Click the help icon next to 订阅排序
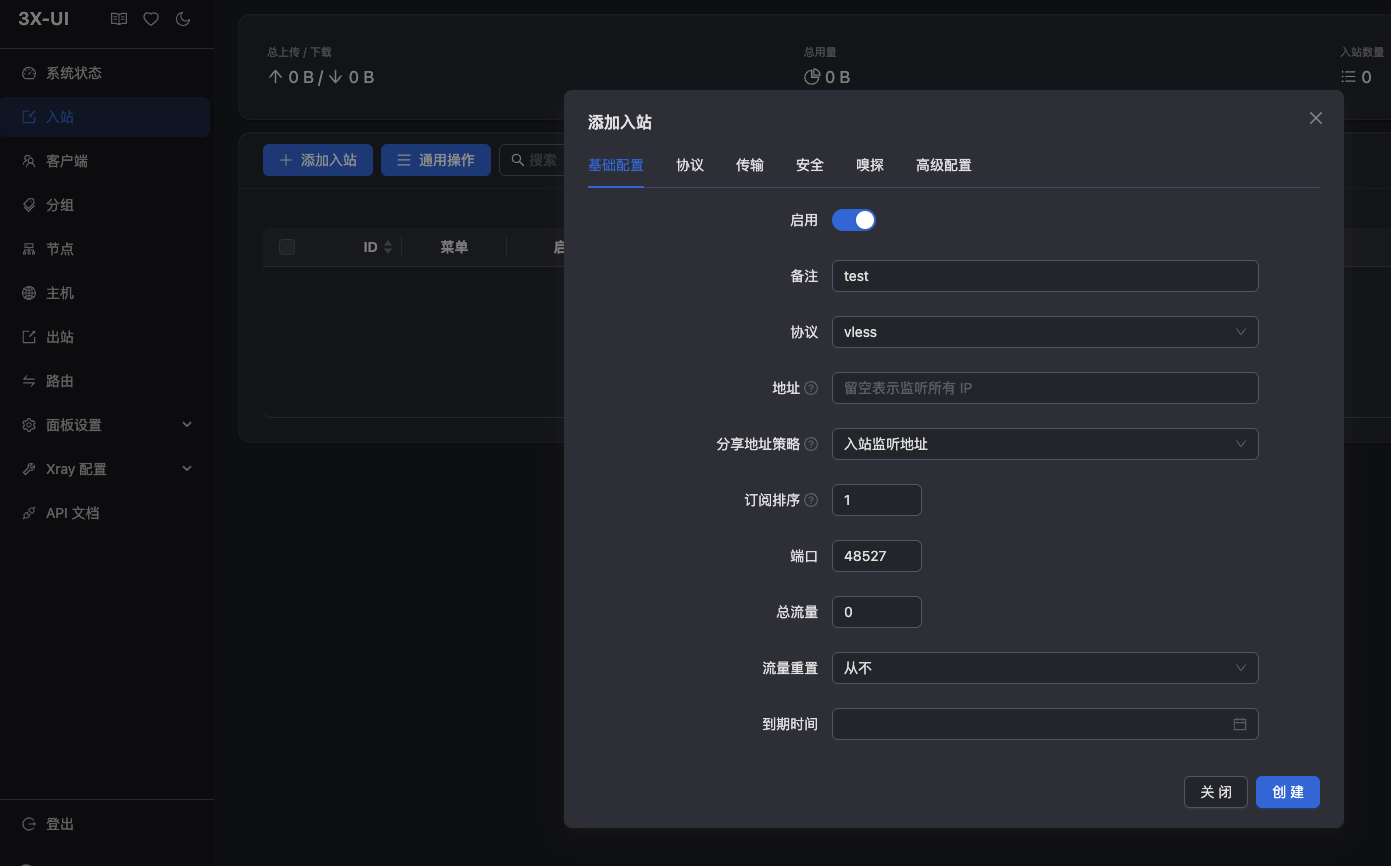Screen dimensions: 1391x866 click(x=811, y=500)
